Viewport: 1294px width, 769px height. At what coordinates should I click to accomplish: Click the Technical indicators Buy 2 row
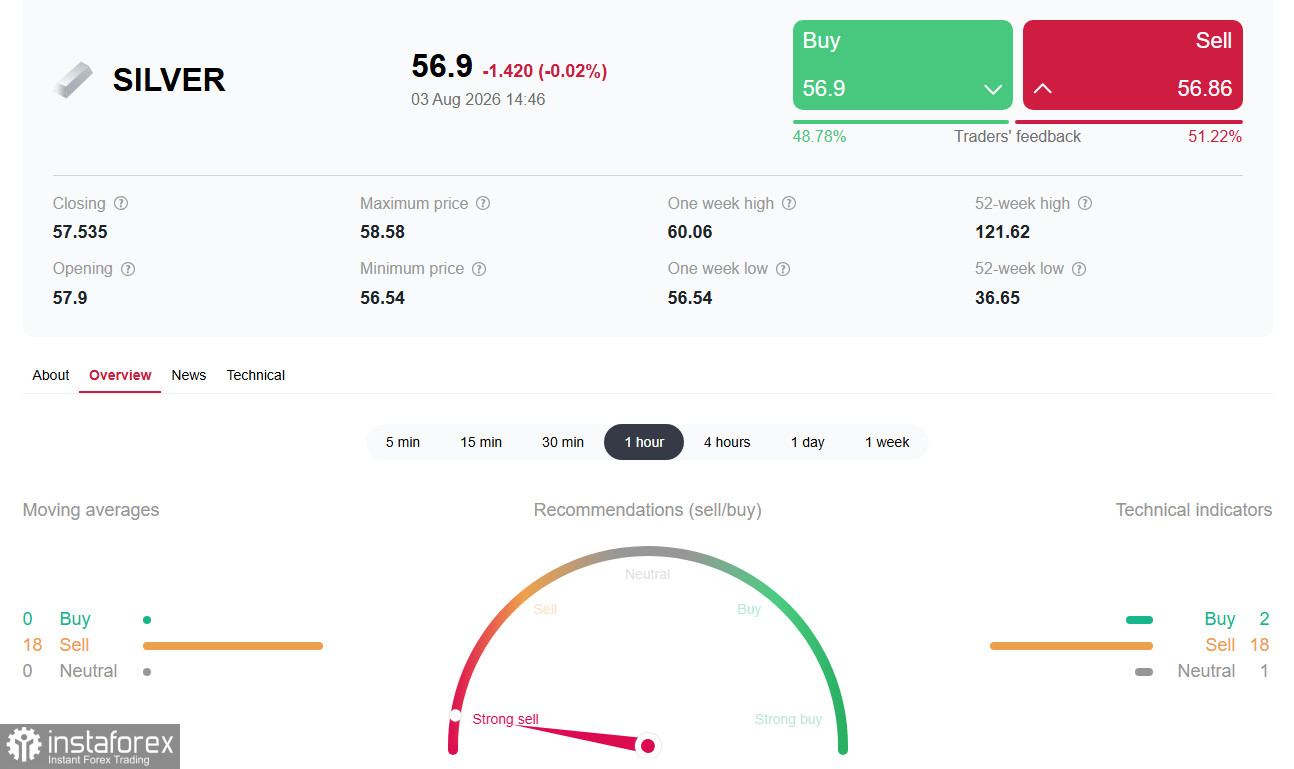[x=1198, y=619]
